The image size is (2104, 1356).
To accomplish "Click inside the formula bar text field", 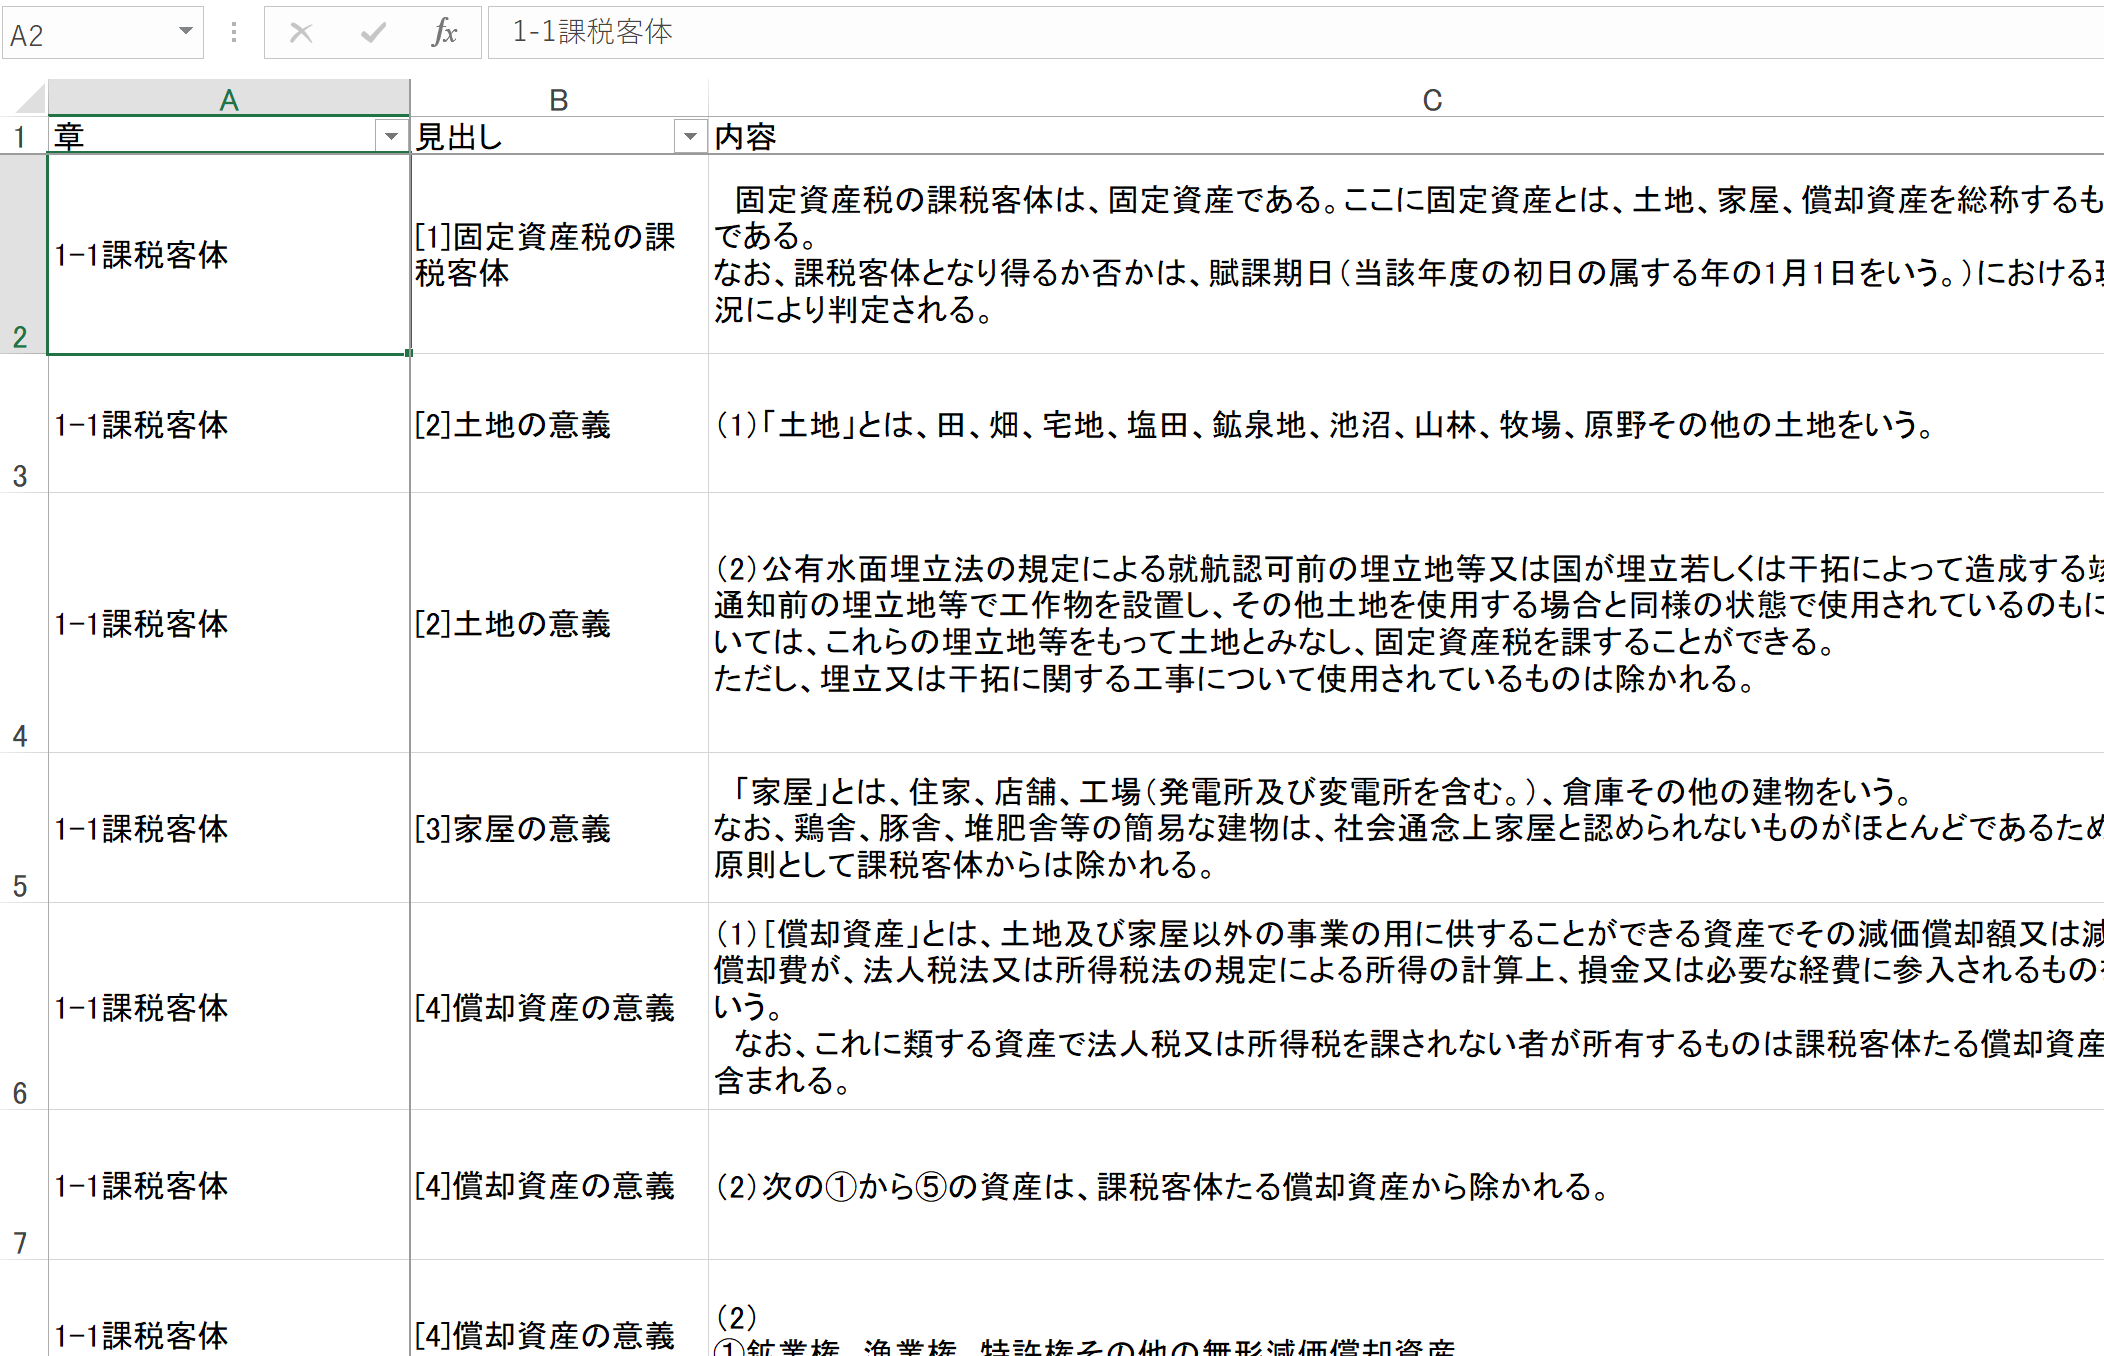I will tap(1200, 33).
